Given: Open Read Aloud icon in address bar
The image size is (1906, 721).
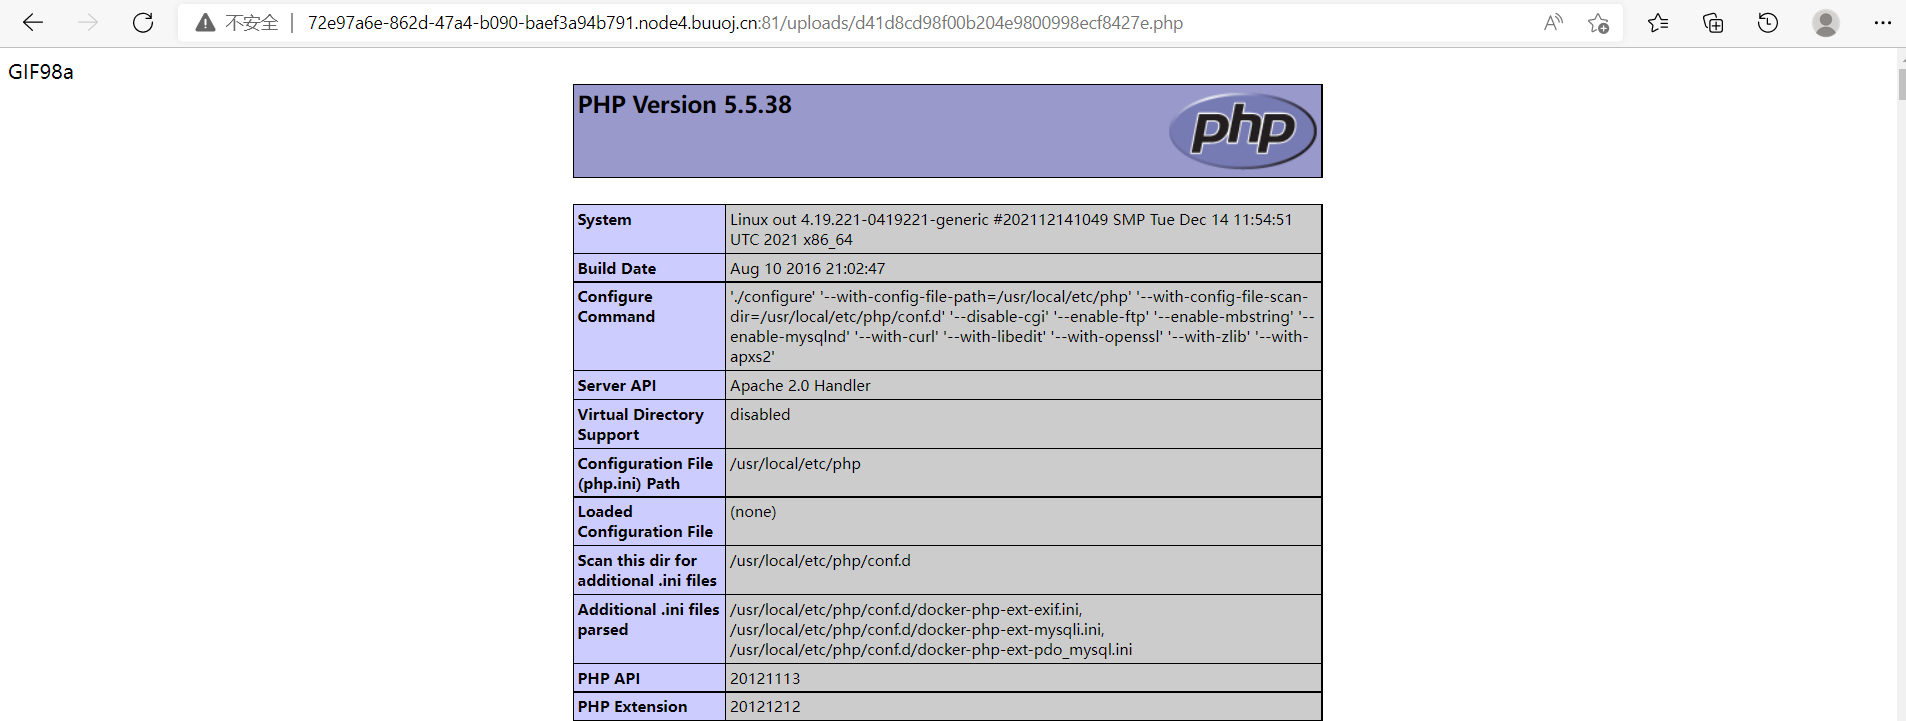Looking at the screenshot, I should (x=1553, y=22).
